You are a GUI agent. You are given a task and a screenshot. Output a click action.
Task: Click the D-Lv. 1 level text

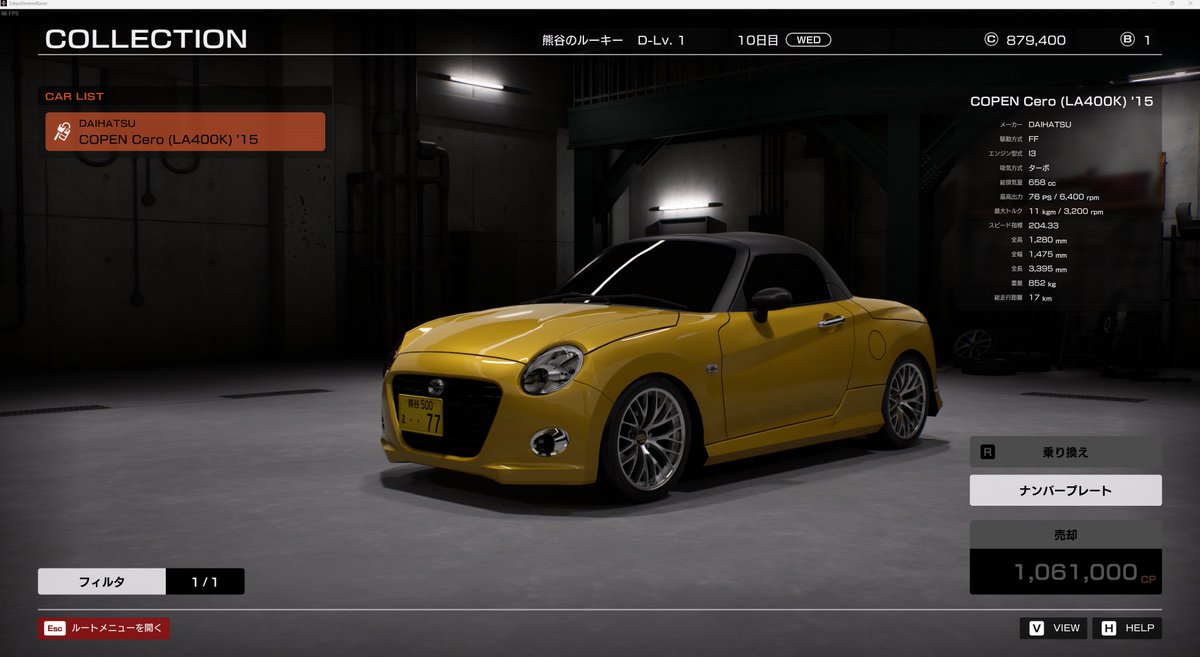point(661,40)
